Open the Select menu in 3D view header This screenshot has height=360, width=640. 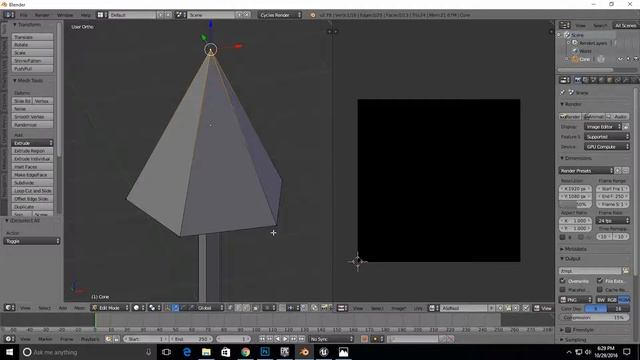pyautogui.click(x=44, y=308)
